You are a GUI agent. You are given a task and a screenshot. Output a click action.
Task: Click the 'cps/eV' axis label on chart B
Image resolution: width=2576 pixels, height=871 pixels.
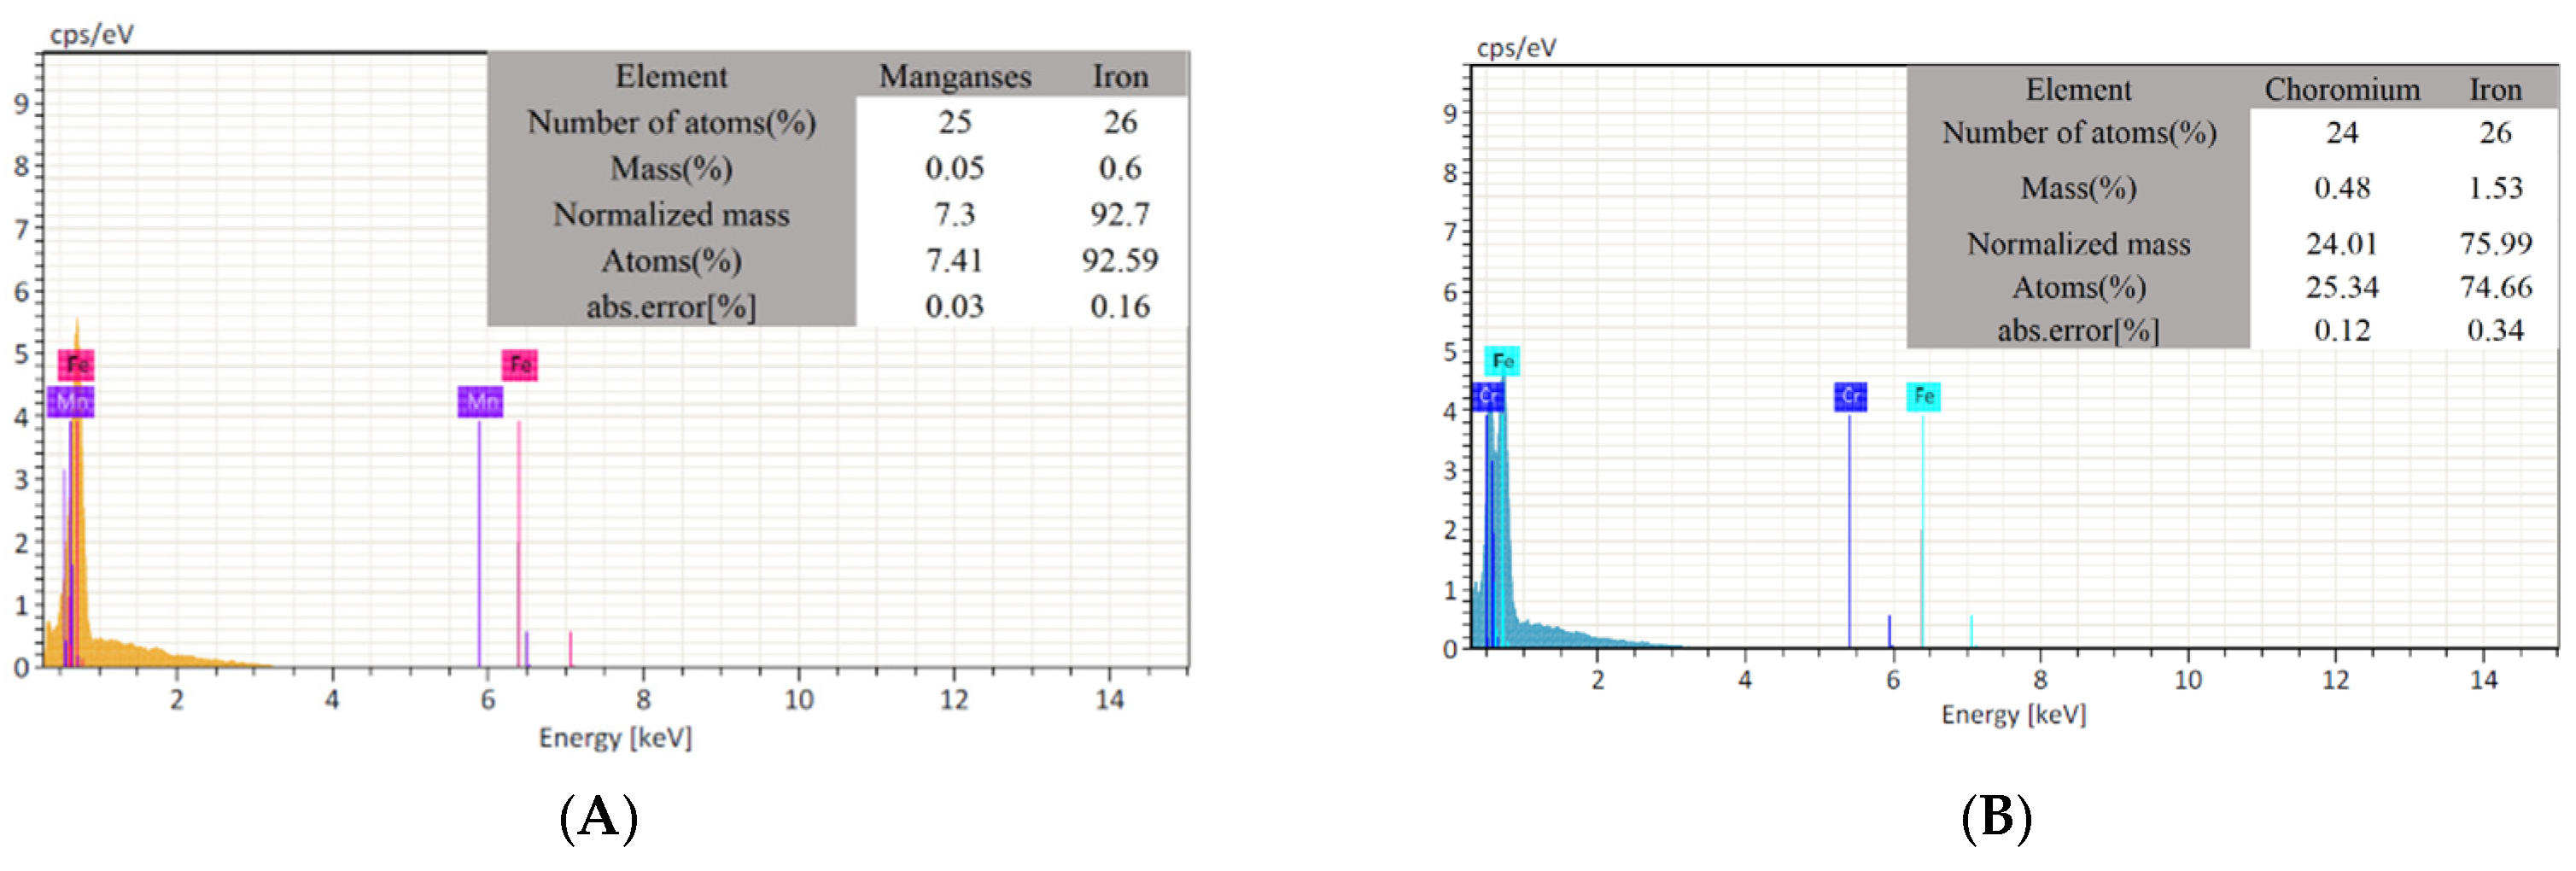tap(1516, 48)
